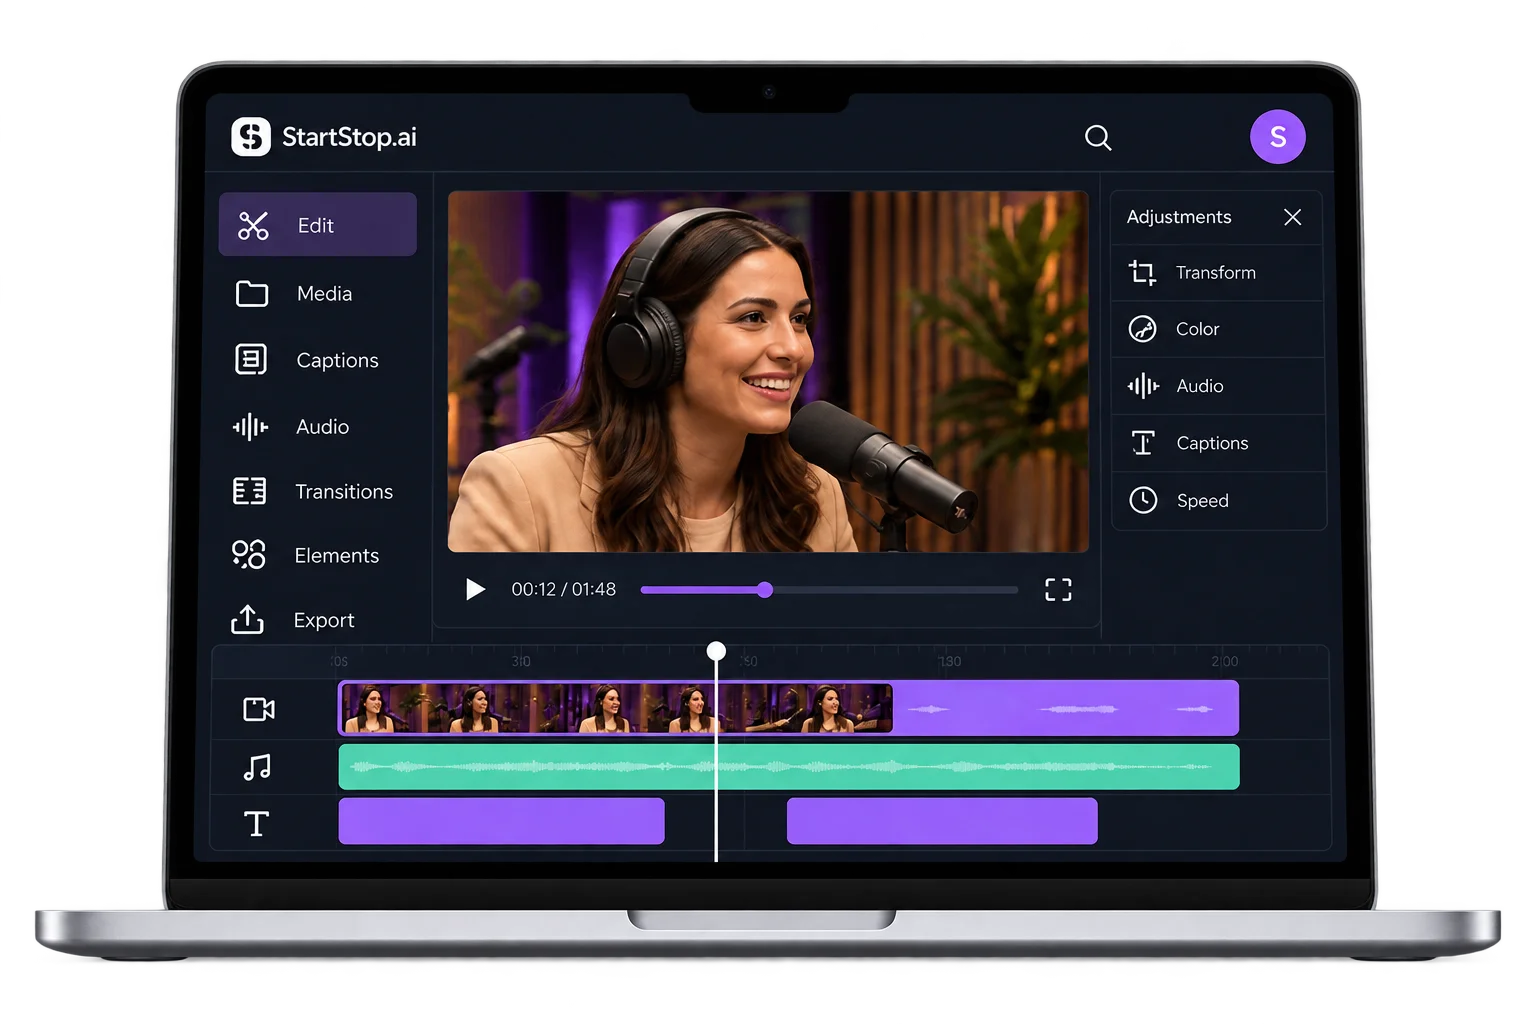Click the Captions text icon in Adjustments
The height and width of the screenshot is (1024, 1536).
click(x=1143, y=443)
